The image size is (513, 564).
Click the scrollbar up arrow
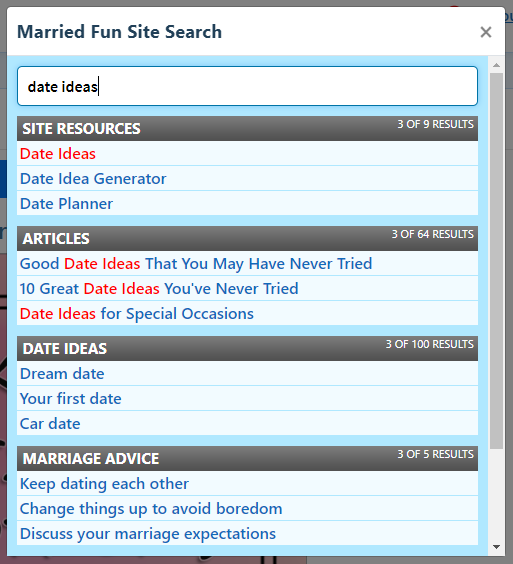pyautogui.click(x=496, y=65)
